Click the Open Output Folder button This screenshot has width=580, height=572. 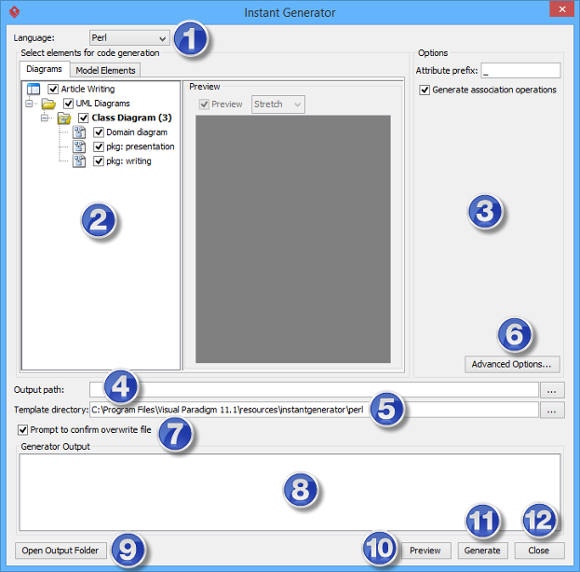coord(61,551)
